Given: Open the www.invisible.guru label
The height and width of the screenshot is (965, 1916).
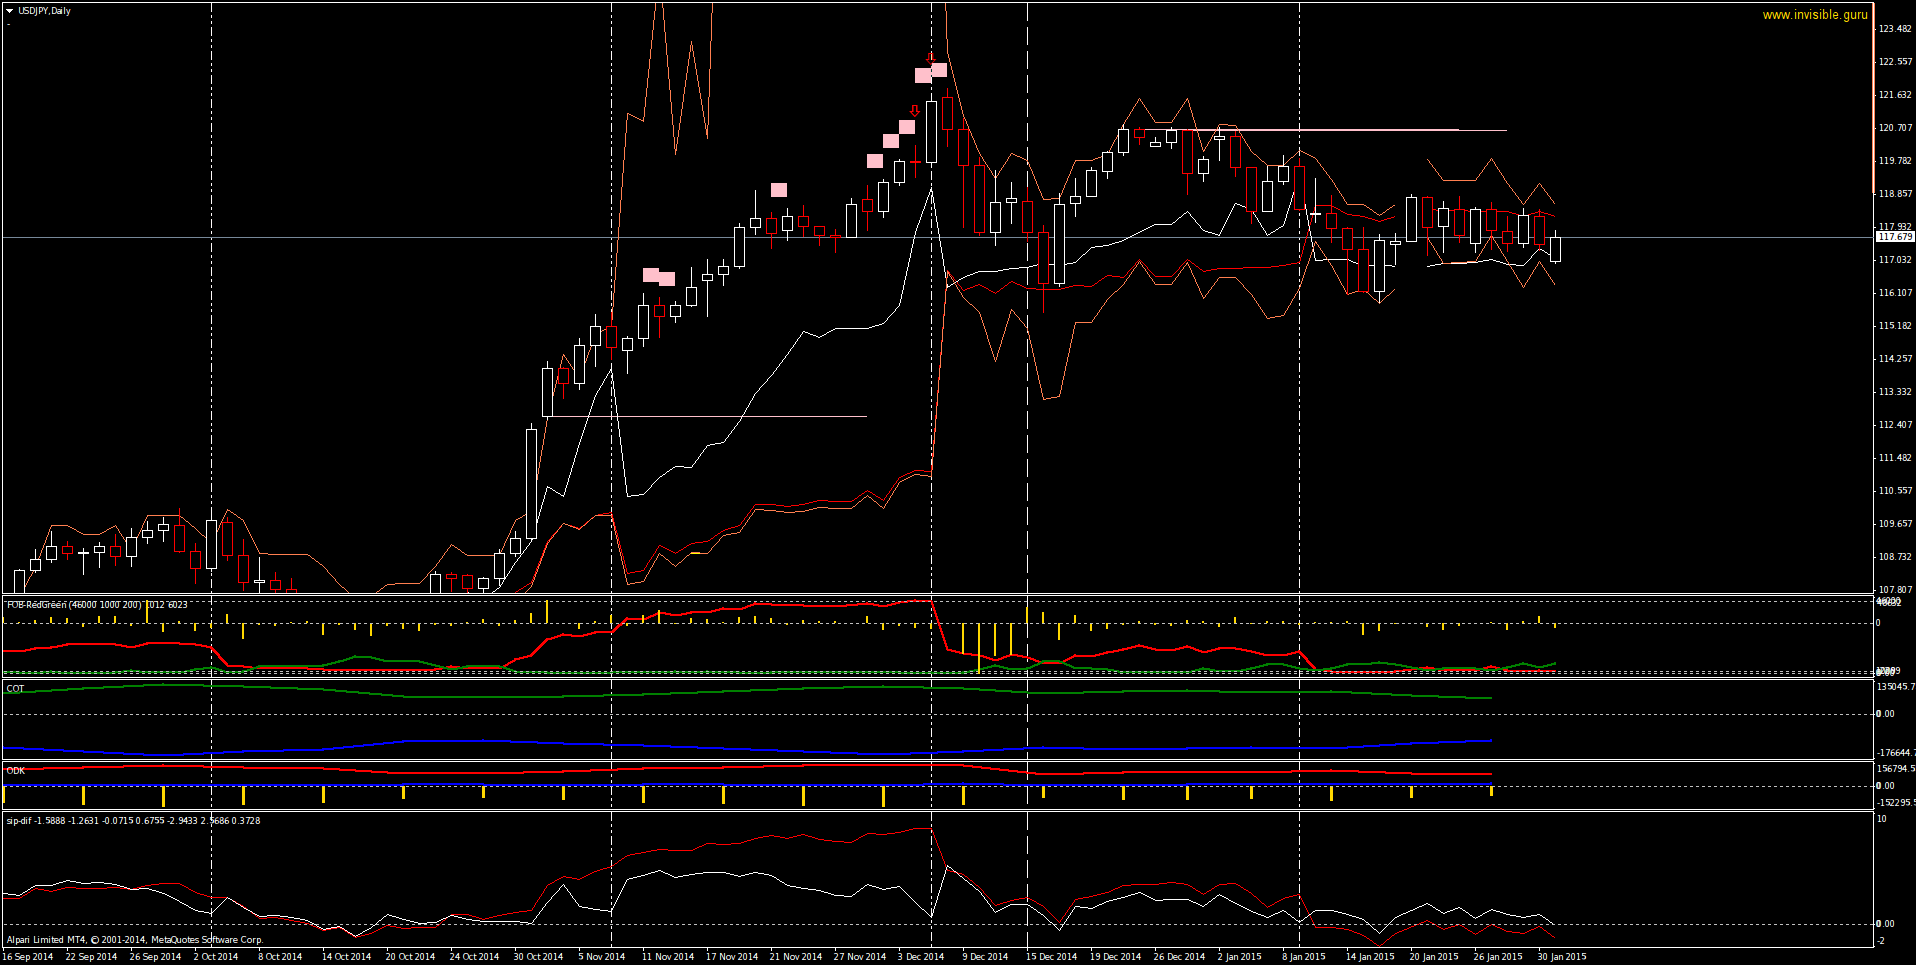Looking at the screenshot, I should tap(1815, 15).
